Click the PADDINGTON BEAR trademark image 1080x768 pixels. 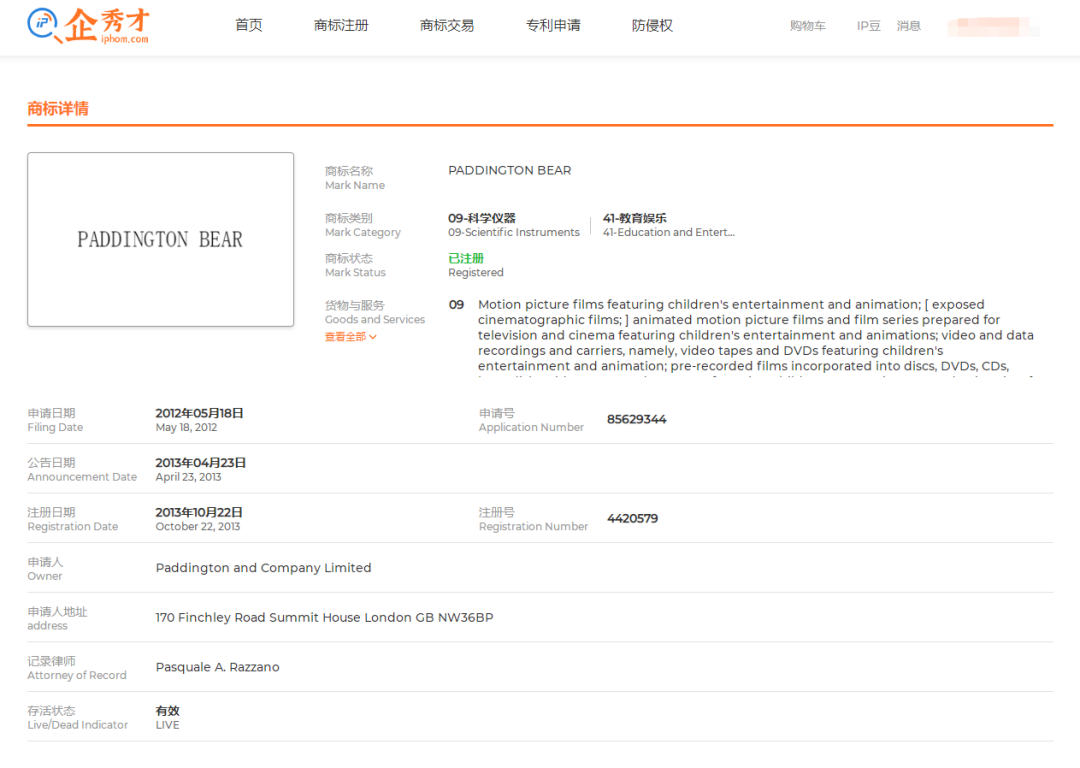click(160, 239)
